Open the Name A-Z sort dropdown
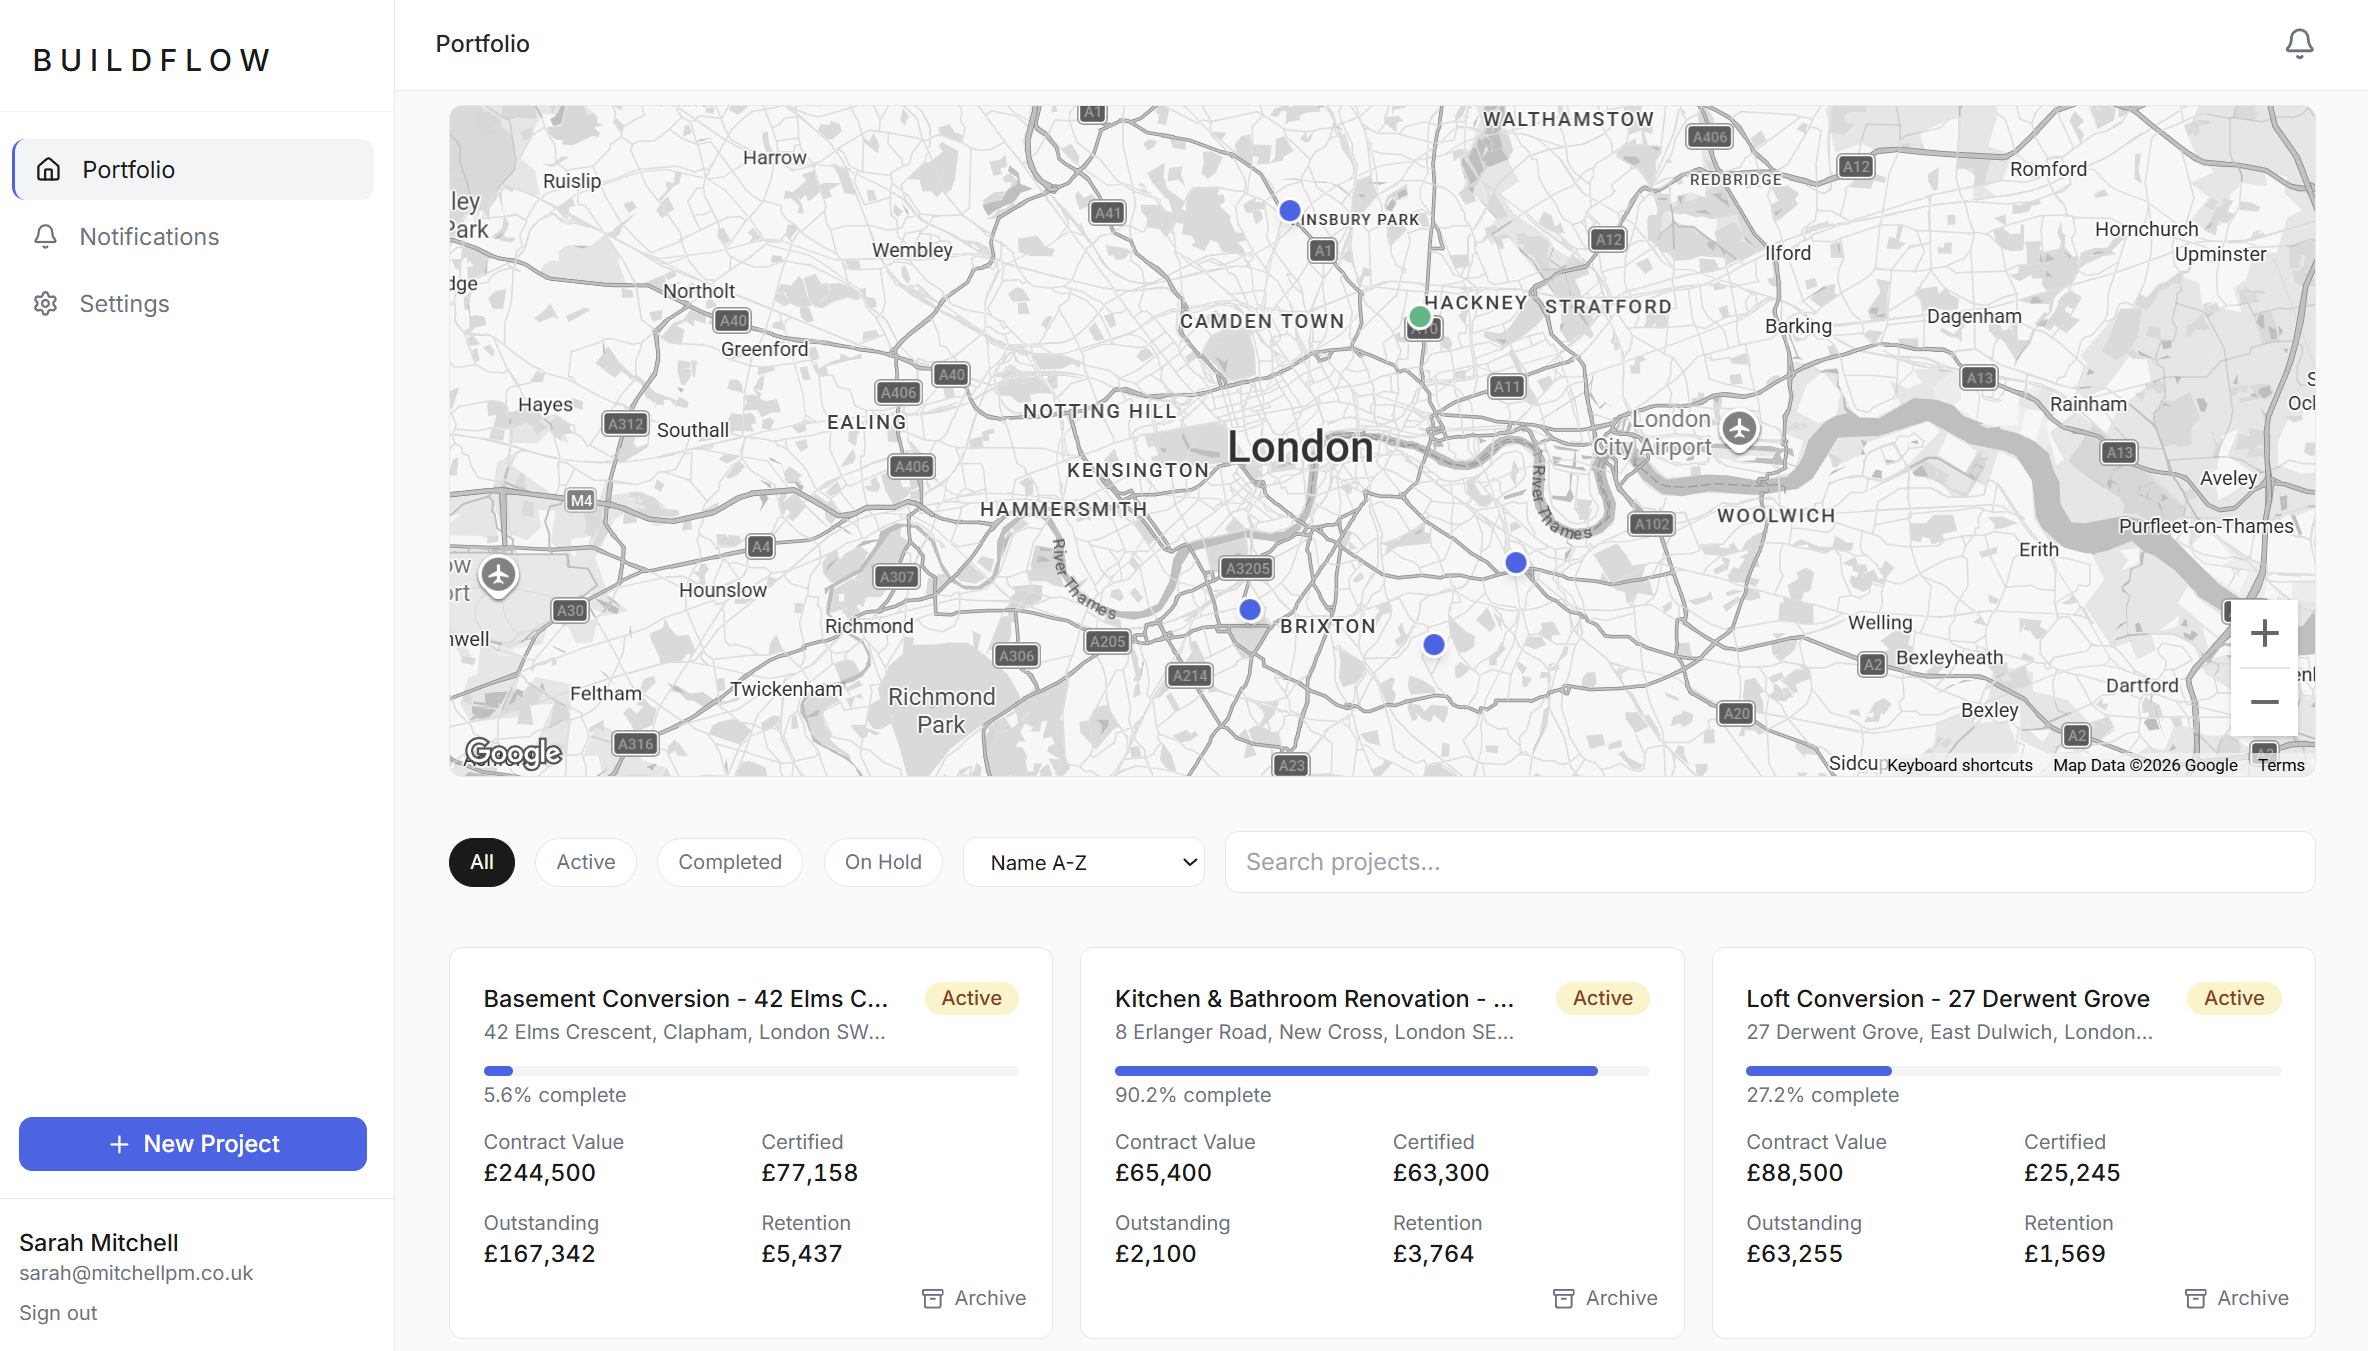Screen dimensions: 2368x1351 [x=1084, y=862]
